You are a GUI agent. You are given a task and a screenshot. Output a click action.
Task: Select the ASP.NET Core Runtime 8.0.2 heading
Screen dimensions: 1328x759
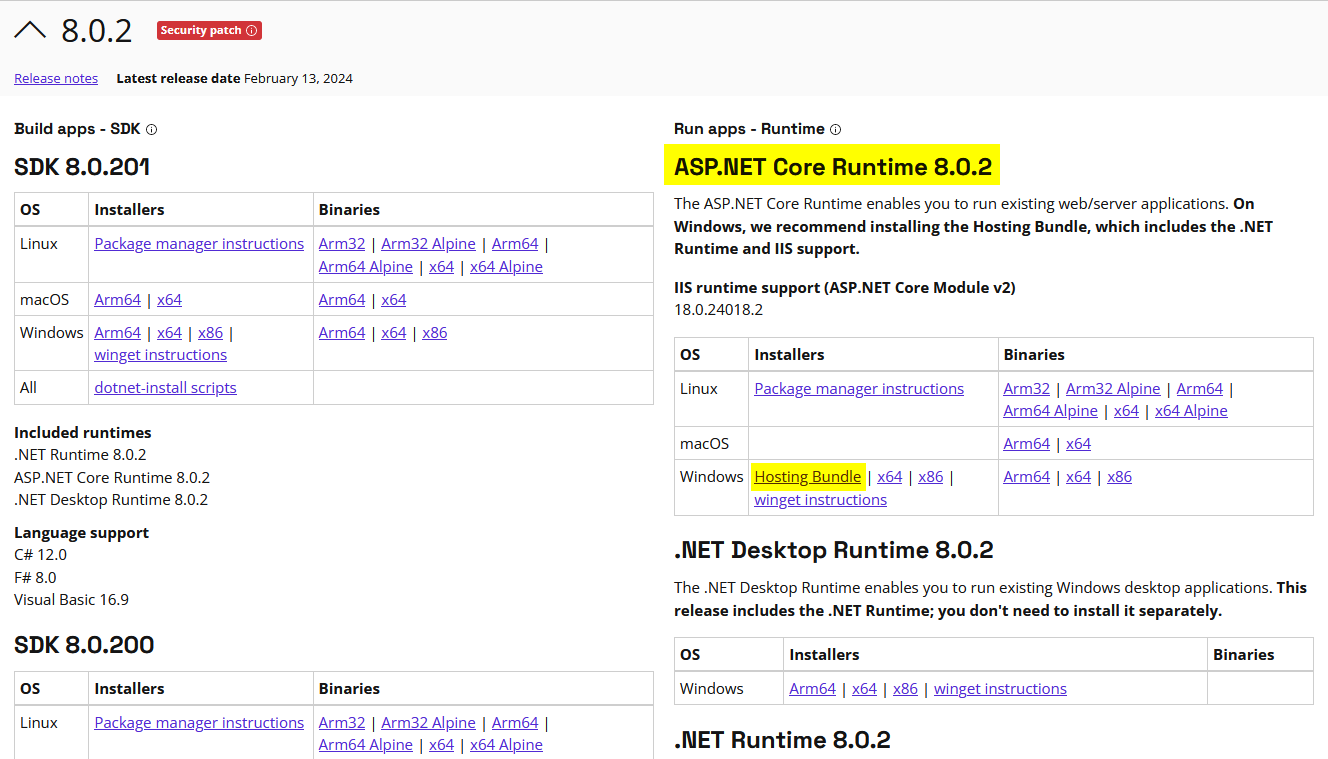pos(833,166)
